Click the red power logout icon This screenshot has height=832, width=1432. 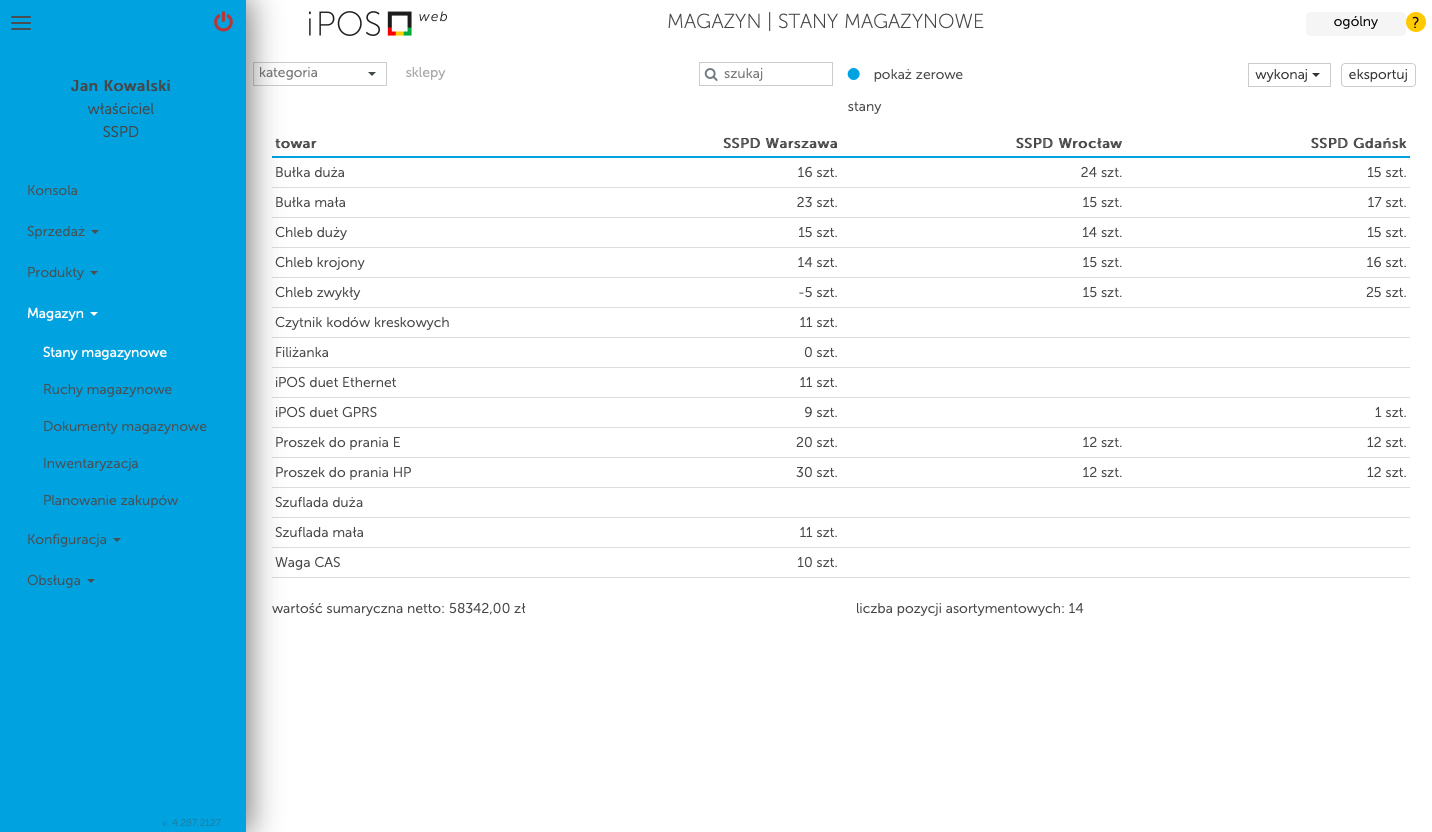pyautogui.click(x=223, y=22)
